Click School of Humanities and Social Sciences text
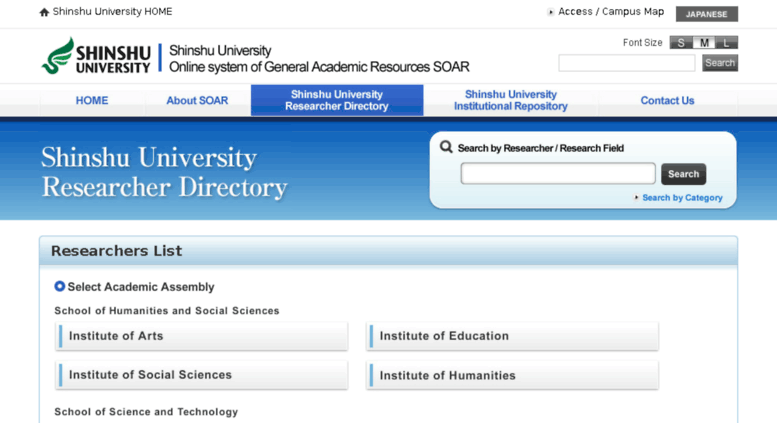Image resolution: width=777 pixels, height=423 pixels. coord(166,311)
